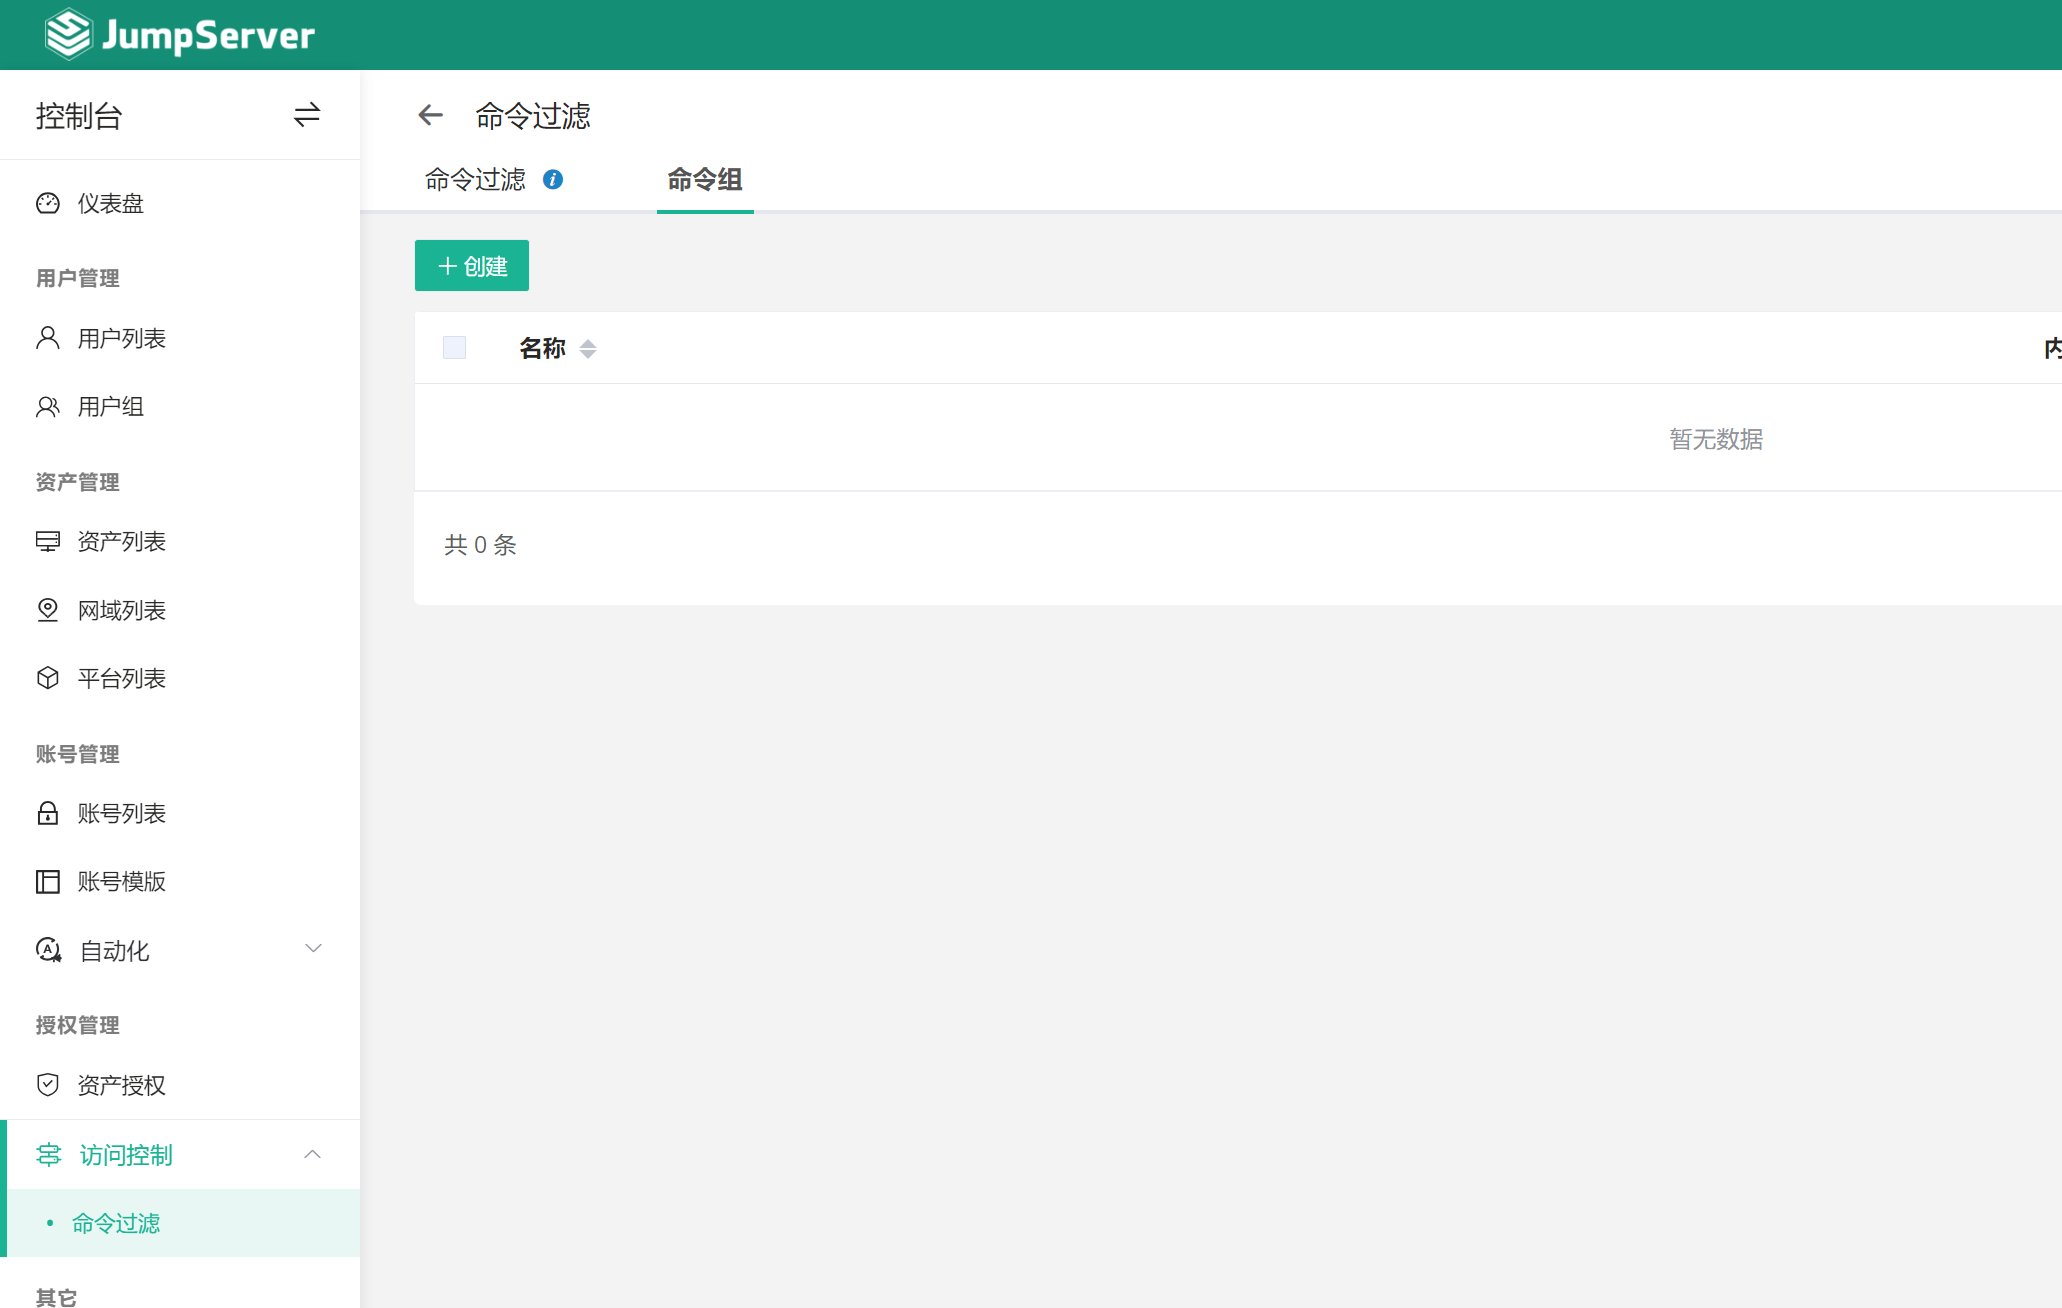This screenshot has width=2062, height=1308.
Task: Switch to the 命令过滤 tab
Action: click(475, 180)
